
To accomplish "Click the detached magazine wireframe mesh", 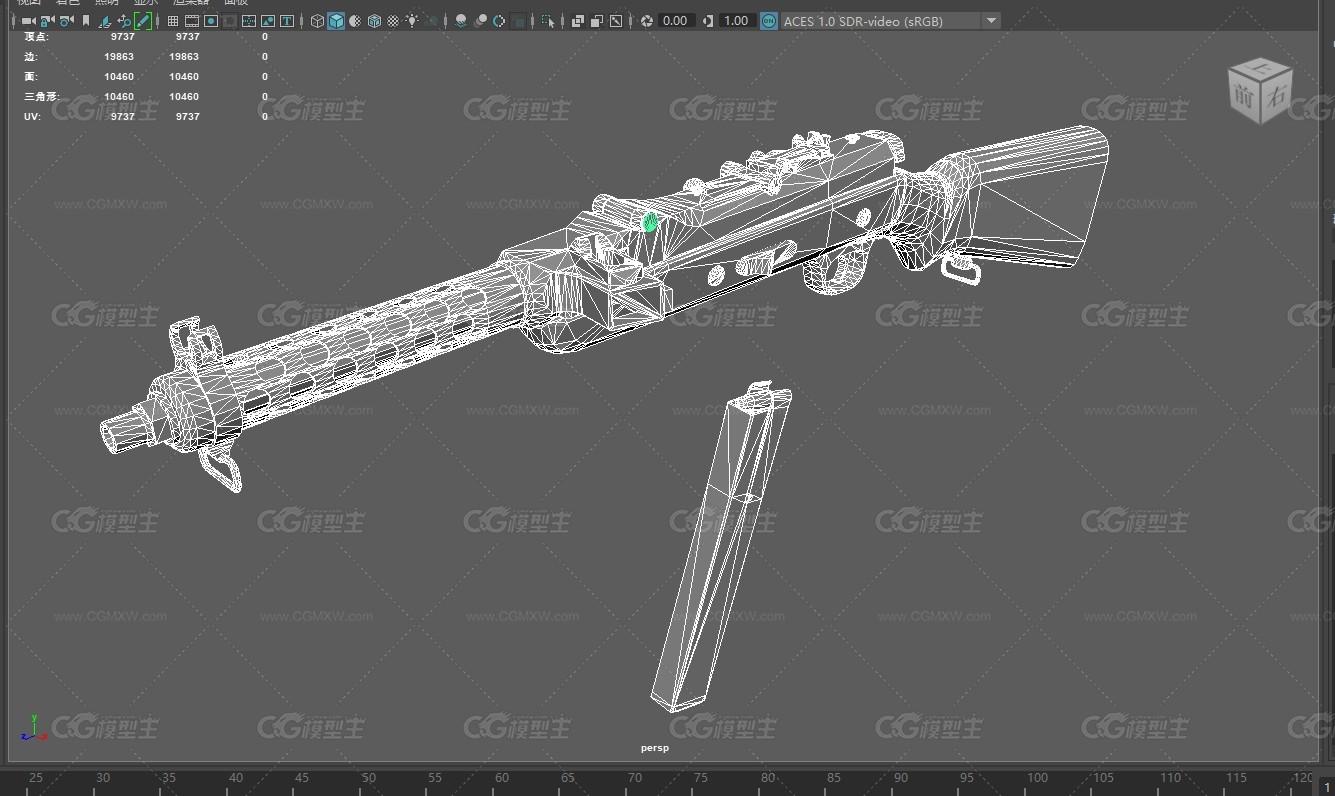I will click(720, 545).
